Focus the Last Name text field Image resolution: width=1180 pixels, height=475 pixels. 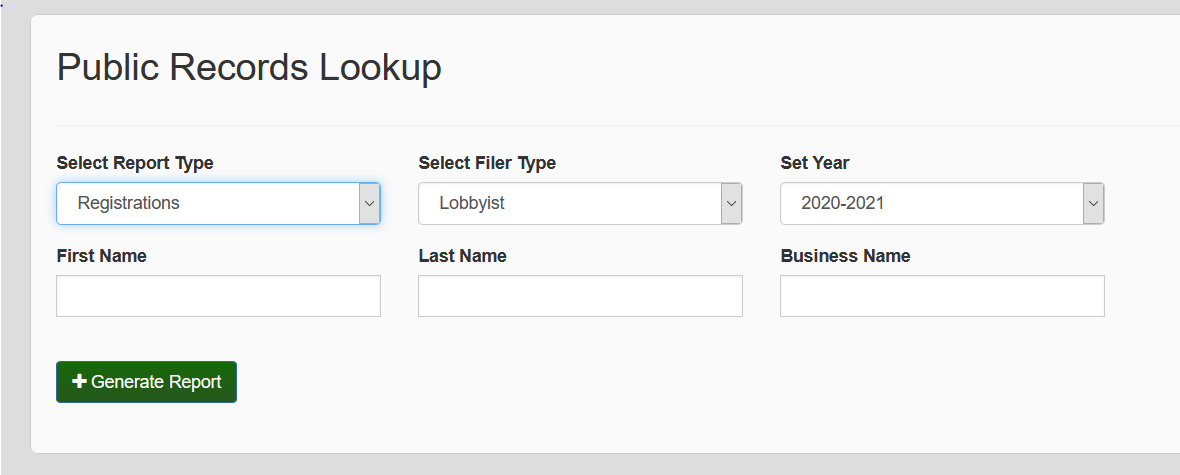[580, 296]
